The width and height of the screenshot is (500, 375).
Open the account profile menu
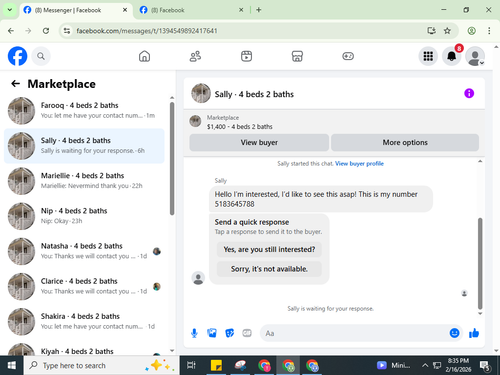pos(475,56)
